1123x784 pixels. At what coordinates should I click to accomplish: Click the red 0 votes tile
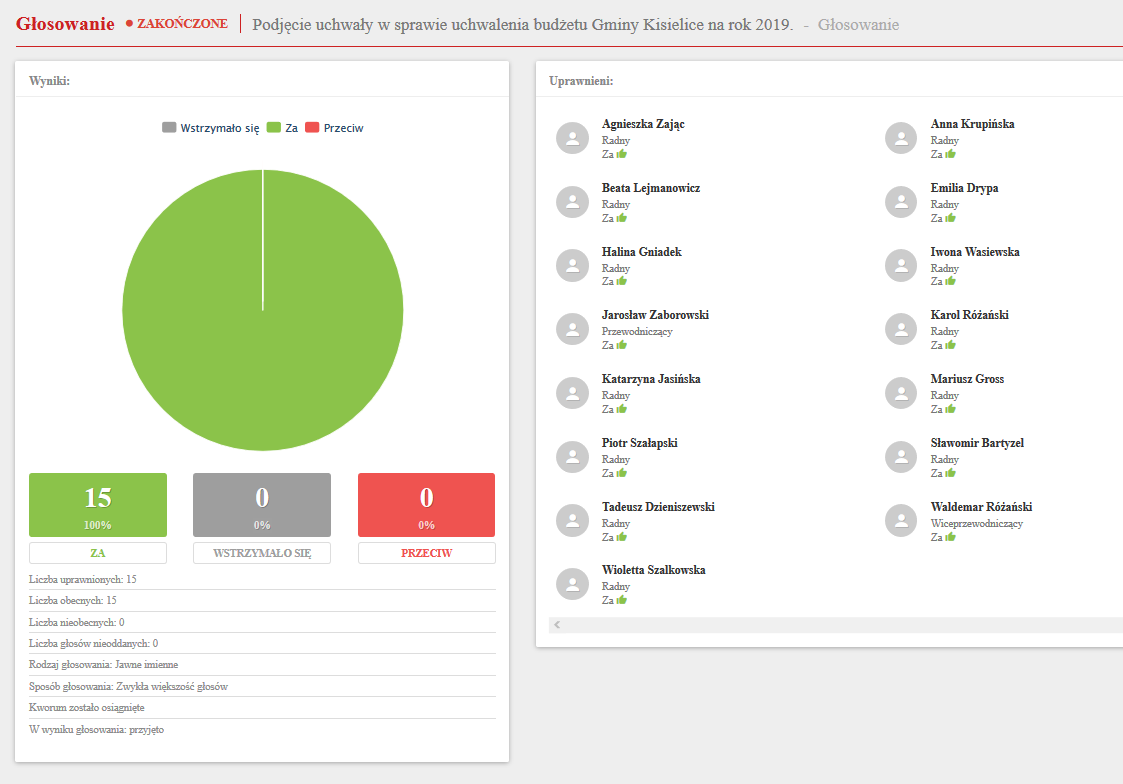pyautogui.click(x=426, y=505)
